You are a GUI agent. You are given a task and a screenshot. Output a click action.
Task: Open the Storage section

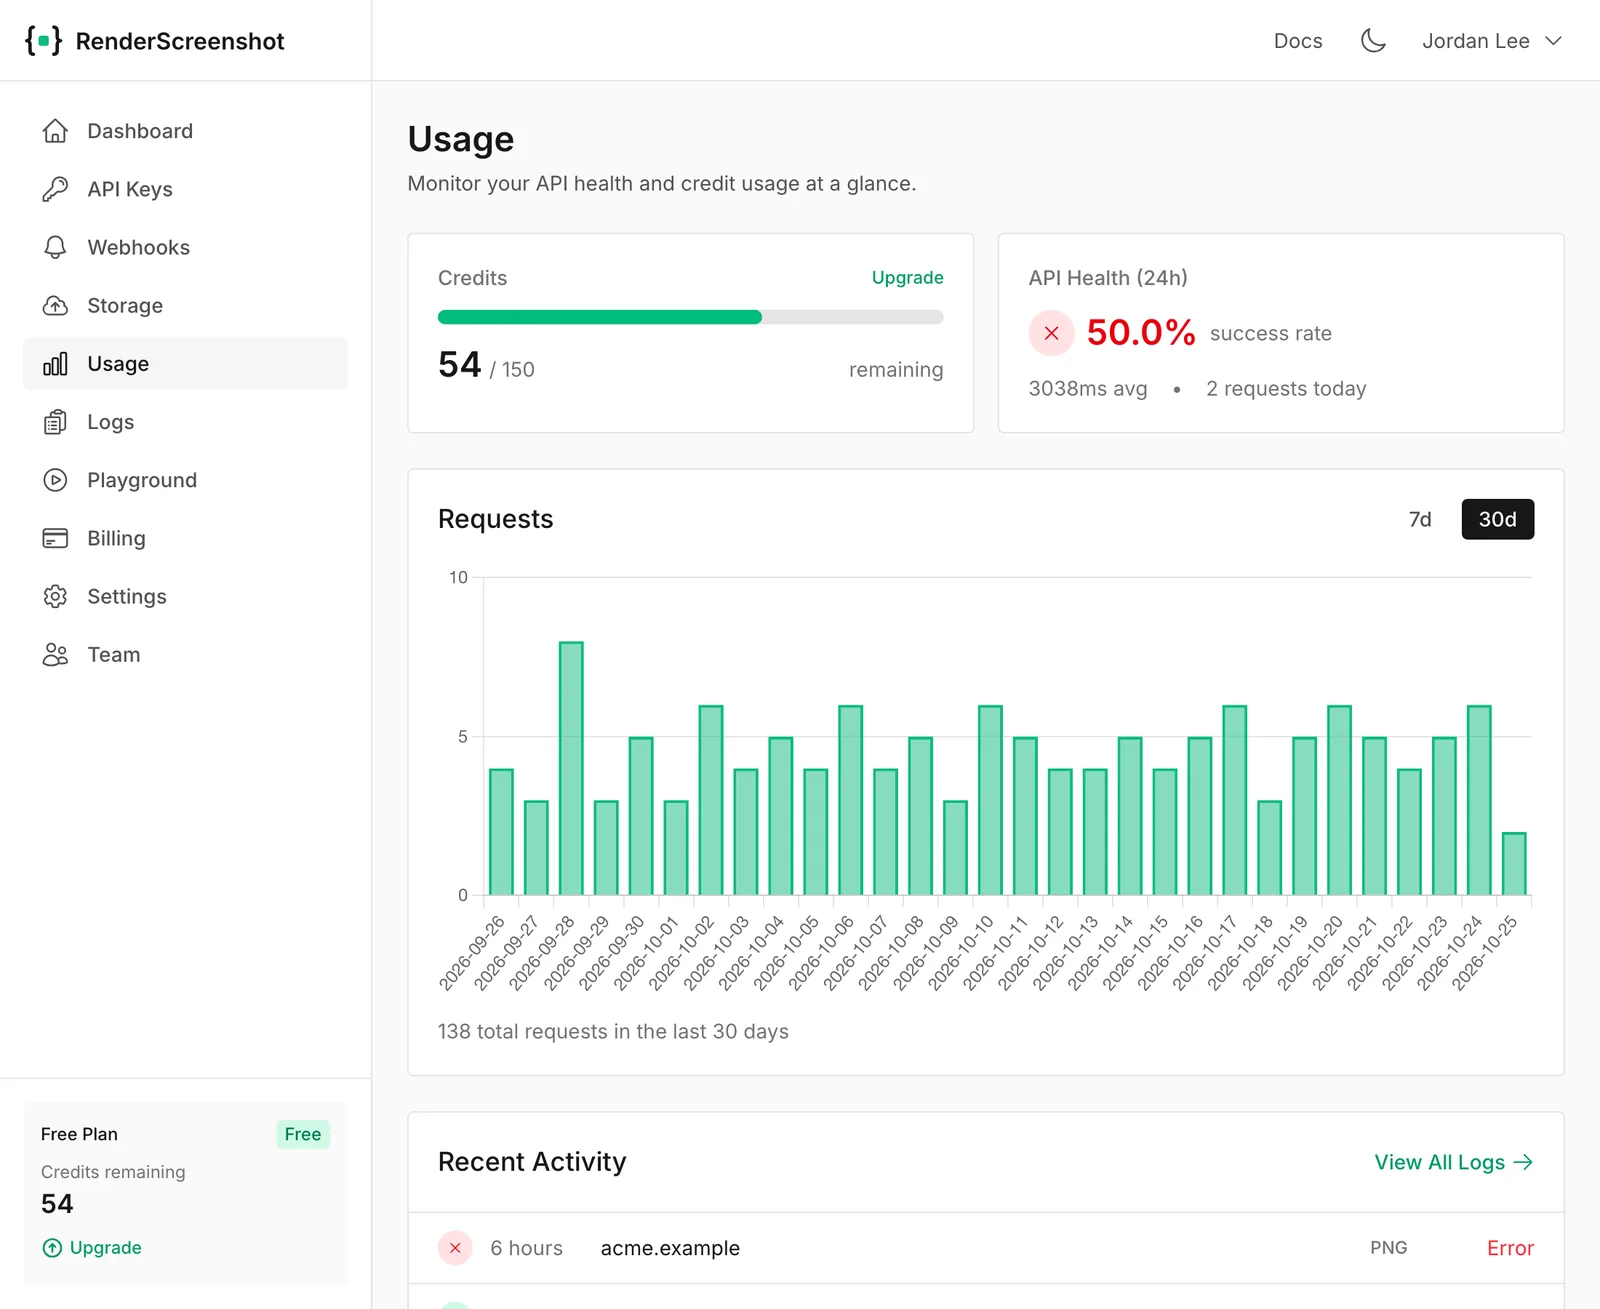[185, 305]
